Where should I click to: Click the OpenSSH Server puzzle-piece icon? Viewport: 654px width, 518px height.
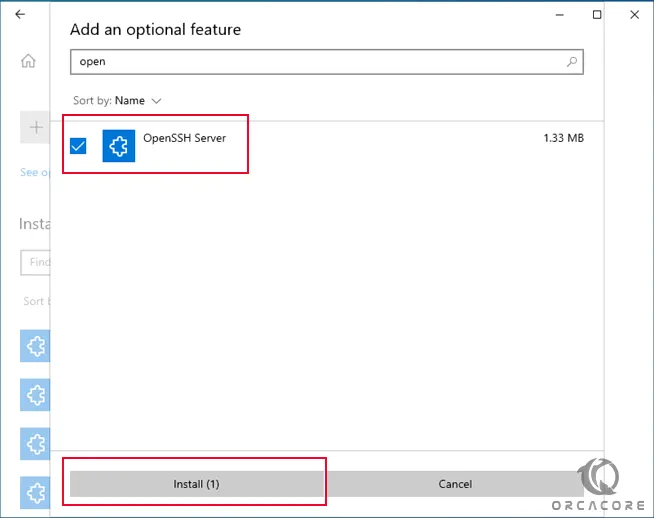(119, 146)
